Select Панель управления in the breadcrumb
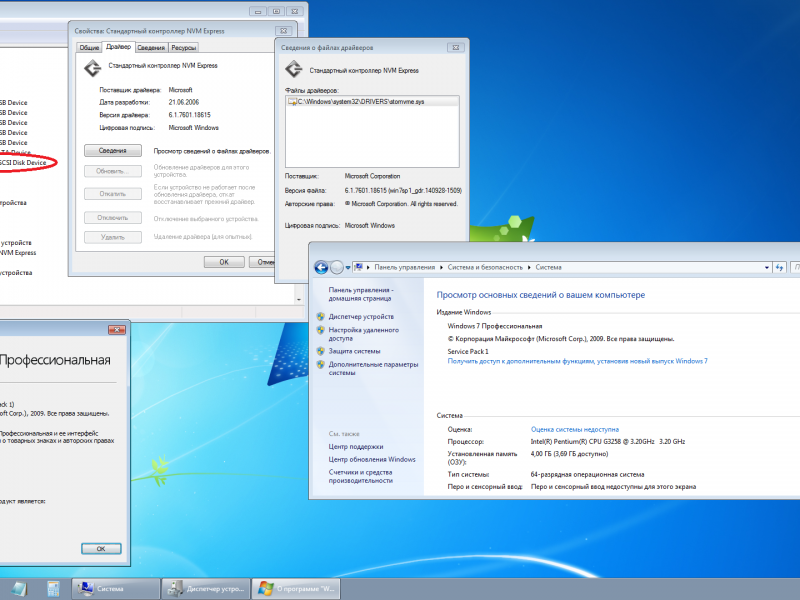Image resolution: width=800 pixels, height=600 pixels. pyautogui.click(x=405, y=267)
